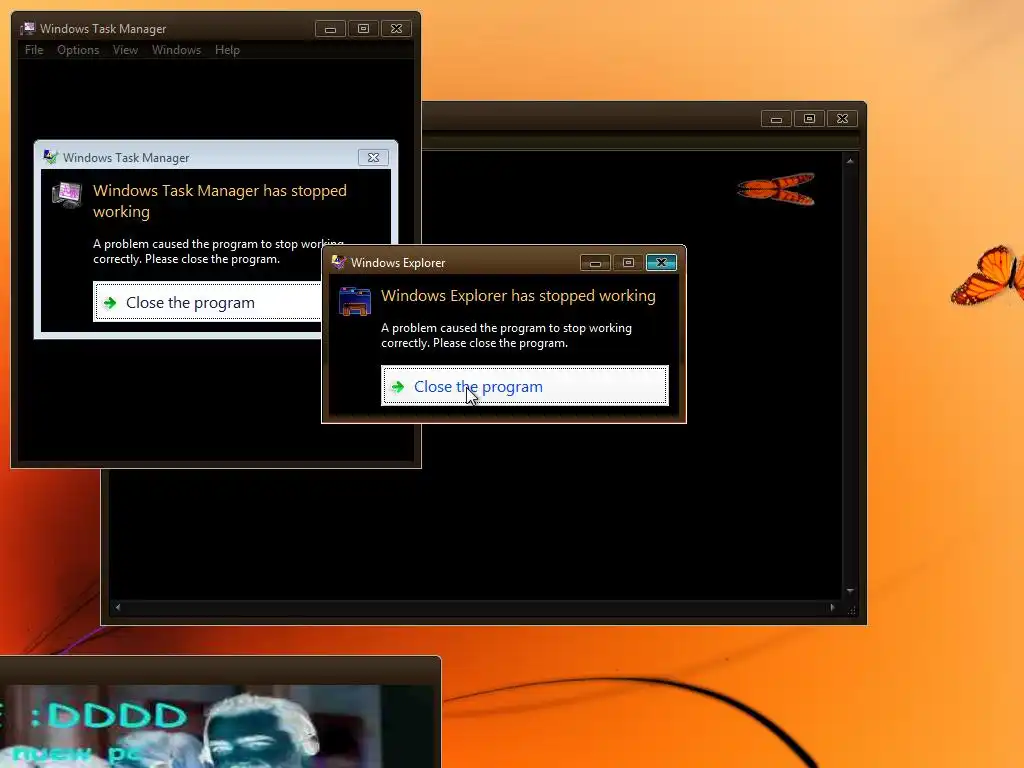Click Close the program in Task Manager dialog
The width and height of the screenshot is (1024, 768).
pyautogui.click(x=208, y=302)
